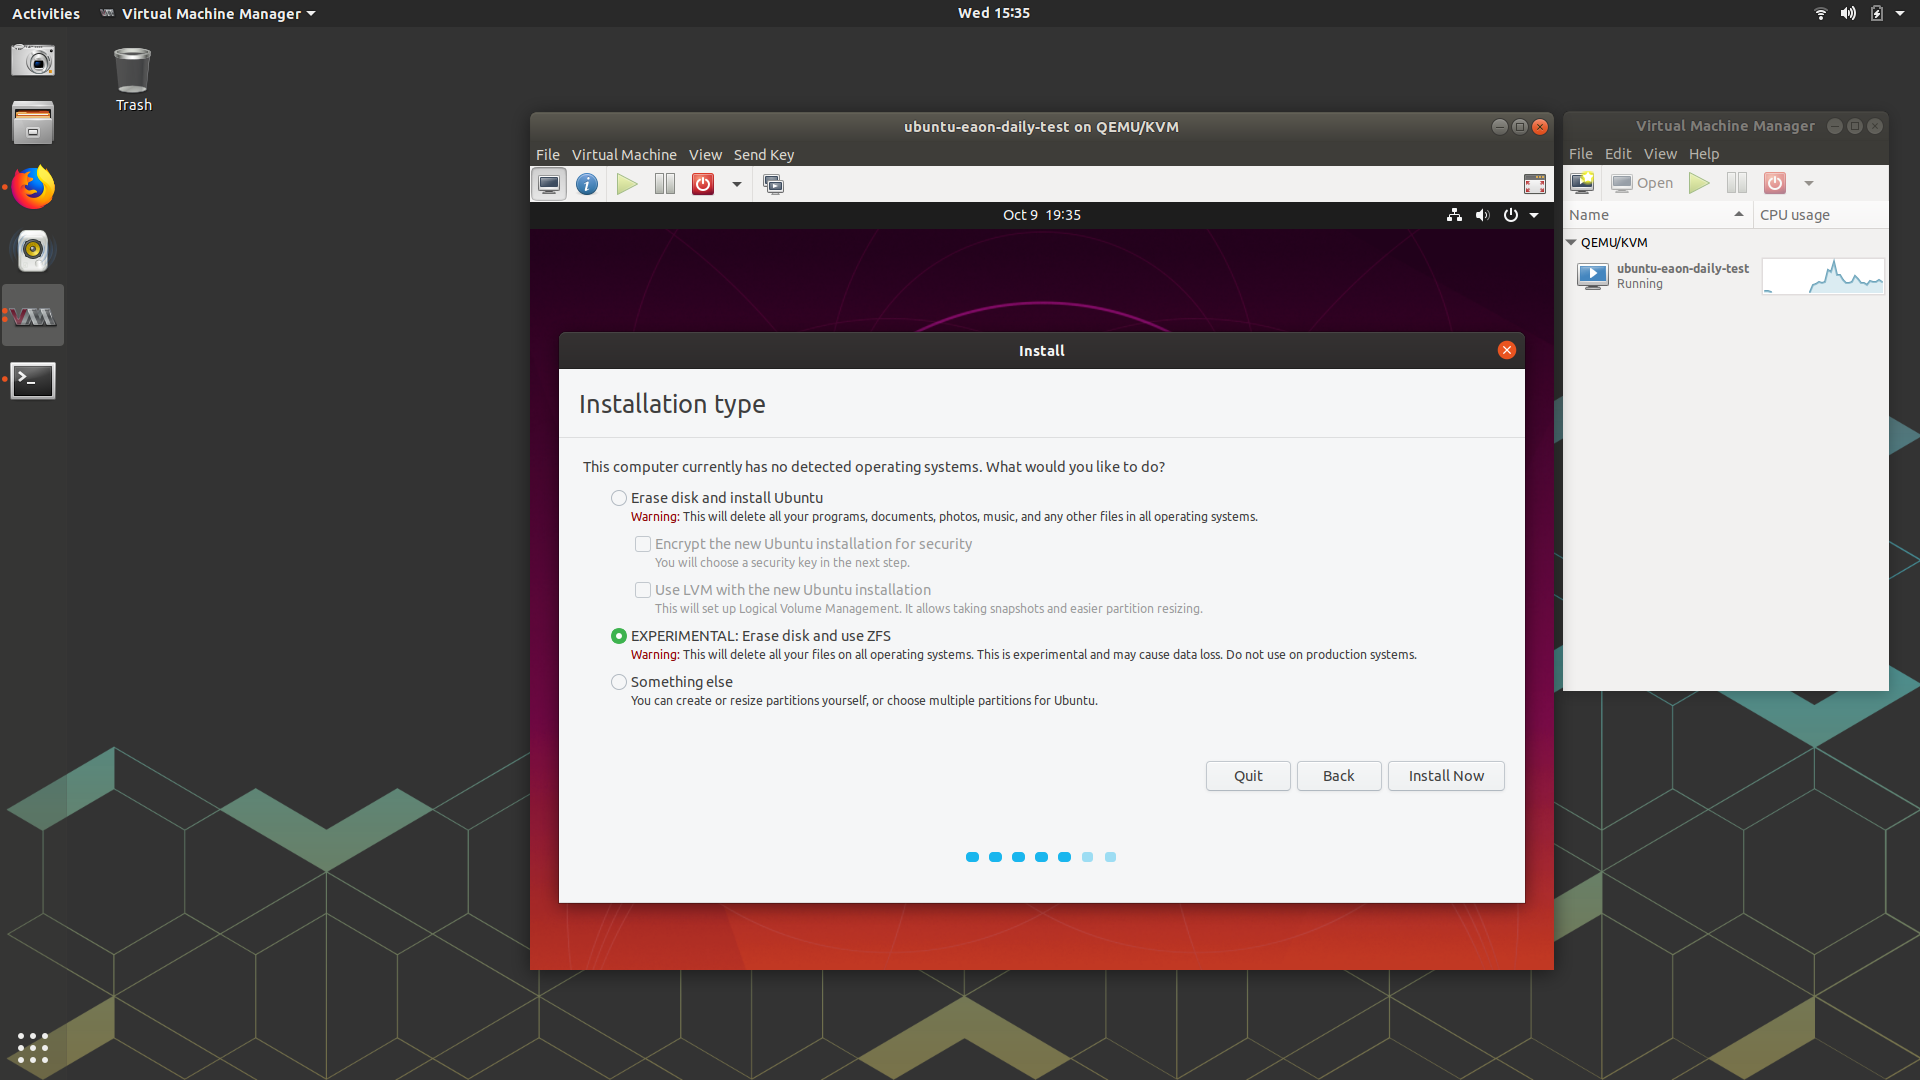The image size is (1920, 1080).
Task: Click host battery icon in top bar
Action: click(1876, 14)
